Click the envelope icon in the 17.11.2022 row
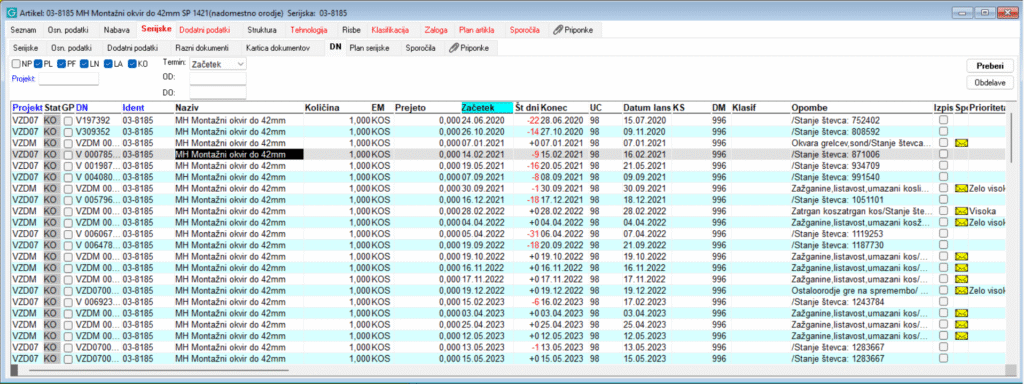Image resolution: width=1024 pixels, height=384 pixels. click(x=961, y=279)
